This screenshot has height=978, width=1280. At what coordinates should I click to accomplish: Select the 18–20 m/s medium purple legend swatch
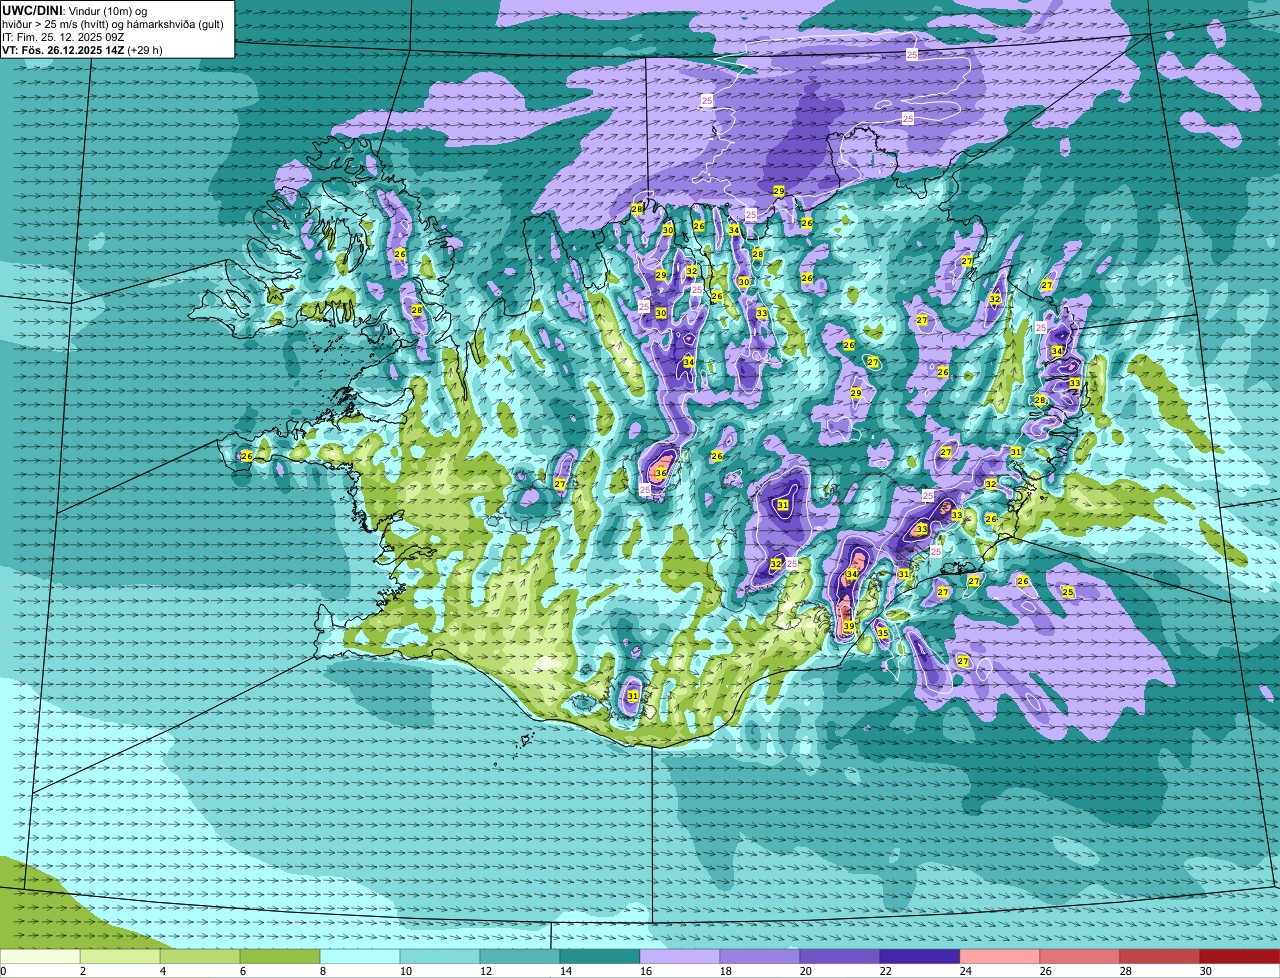point(760,957)
